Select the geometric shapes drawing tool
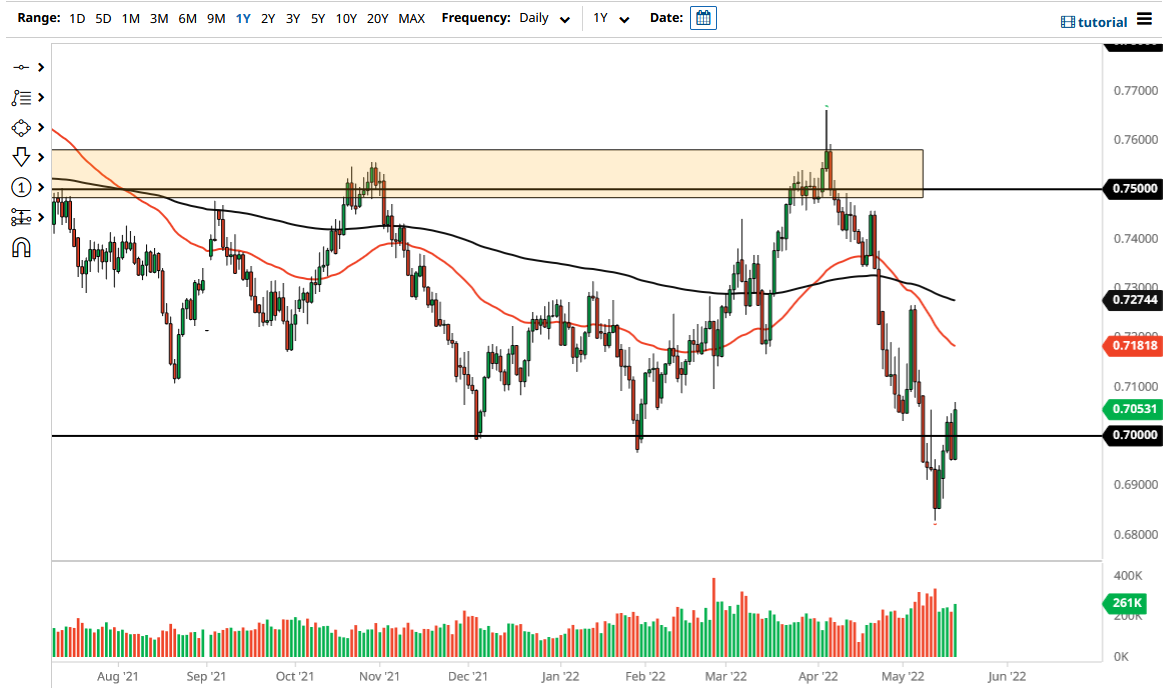 (x=22, y=127)
